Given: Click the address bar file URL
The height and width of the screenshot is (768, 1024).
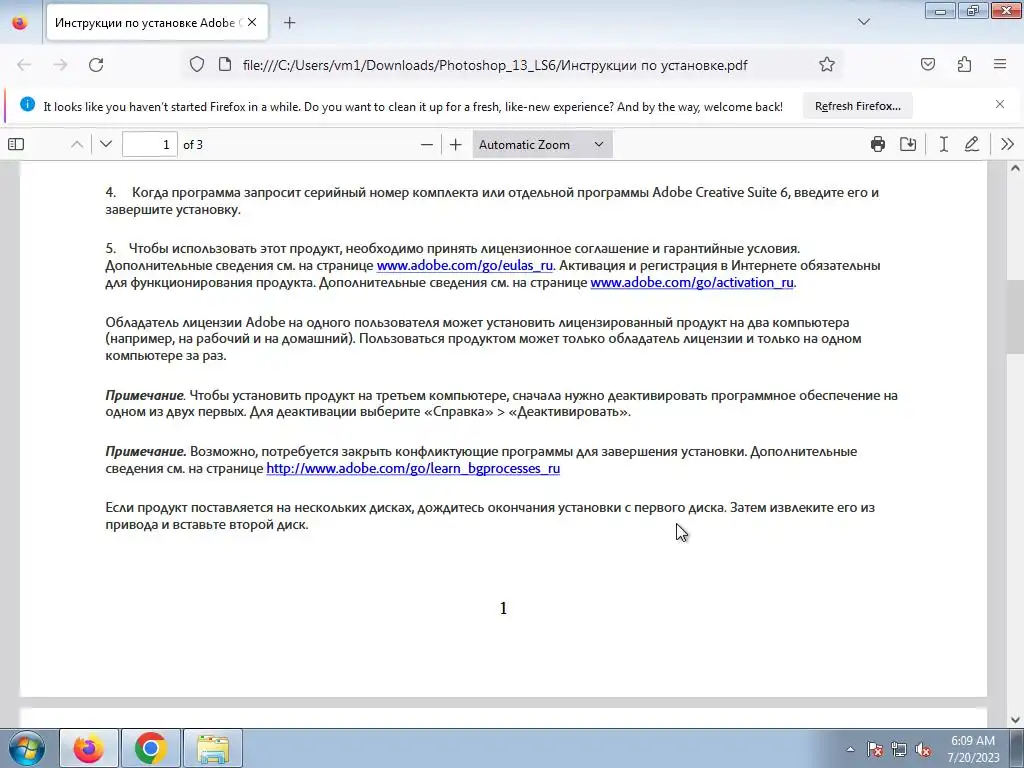Looking at the screenshot, I should (495, 65).
